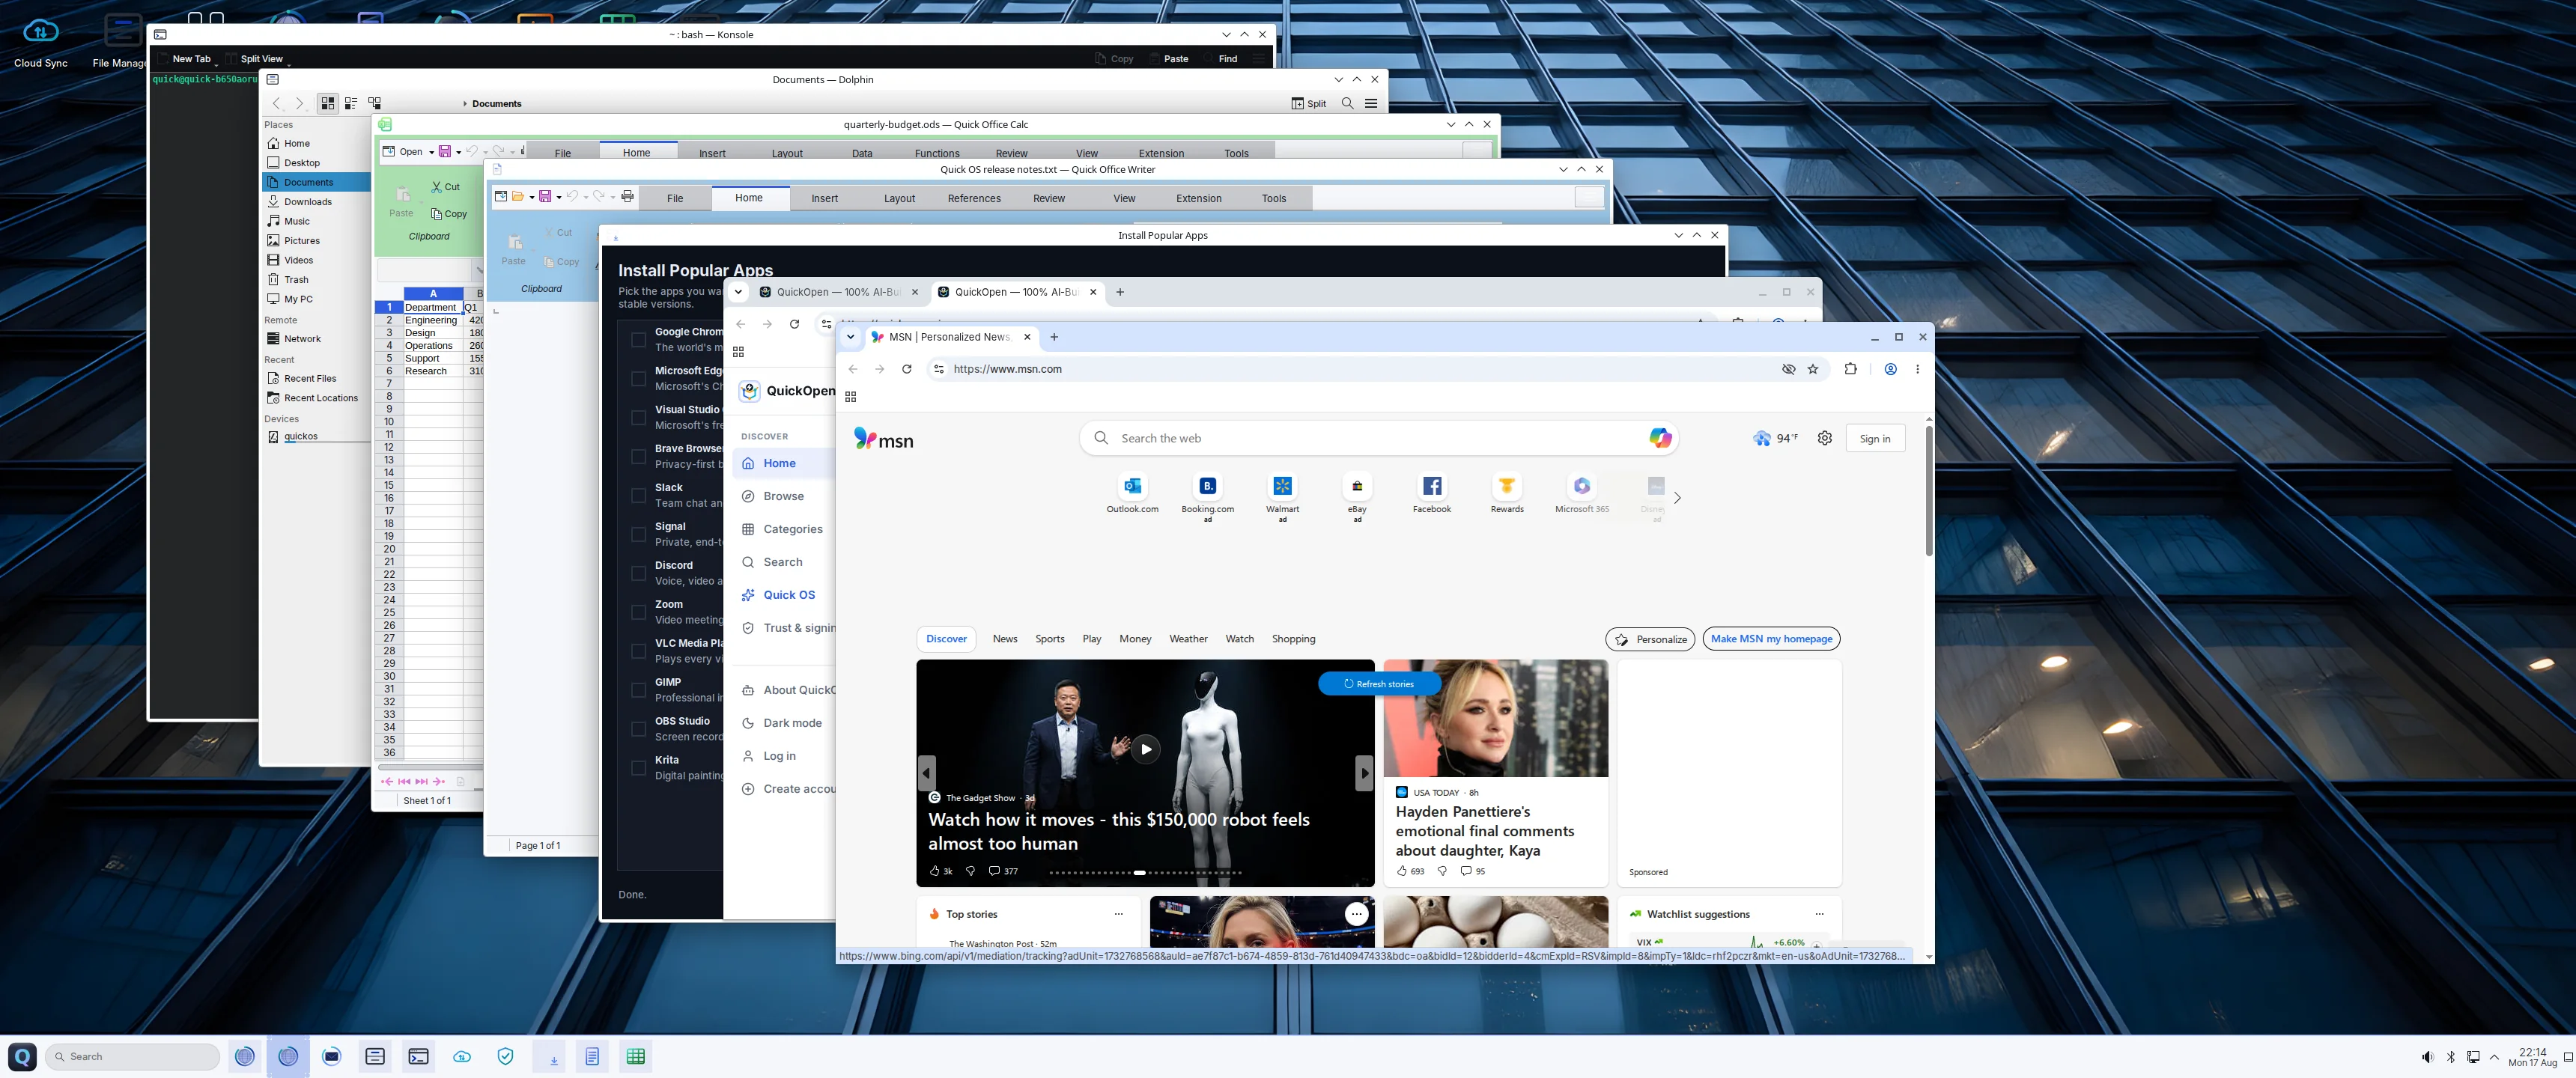Screen dimensions: 2576x1078
Task: Open the browser three-dot menu
Action: [1917, 369]
